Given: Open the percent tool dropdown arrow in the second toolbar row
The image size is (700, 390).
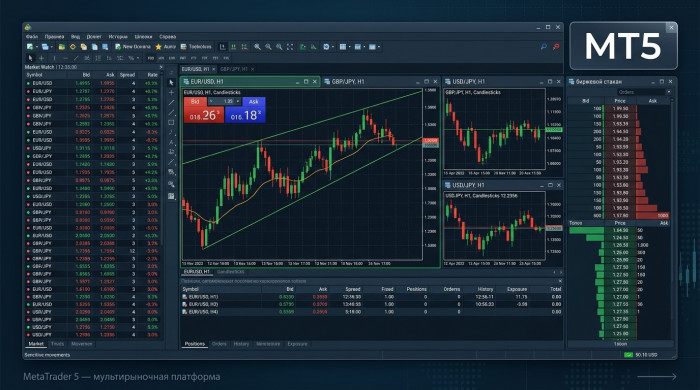Looking at the screenshot, I should [138, 58].
